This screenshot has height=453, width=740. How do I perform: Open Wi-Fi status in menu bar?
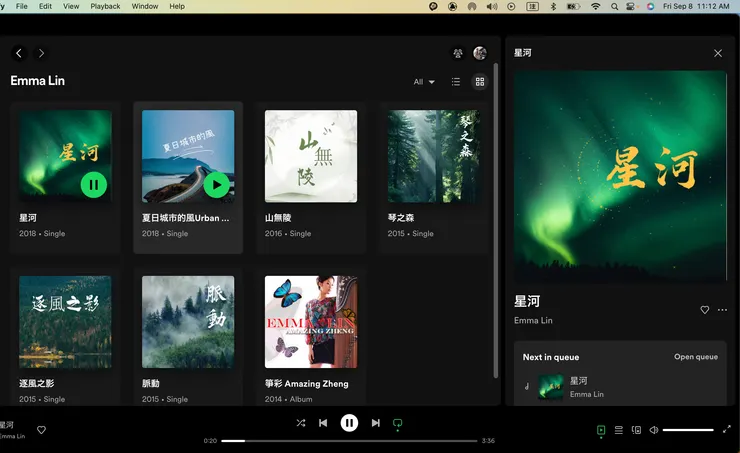pos(596,6)
